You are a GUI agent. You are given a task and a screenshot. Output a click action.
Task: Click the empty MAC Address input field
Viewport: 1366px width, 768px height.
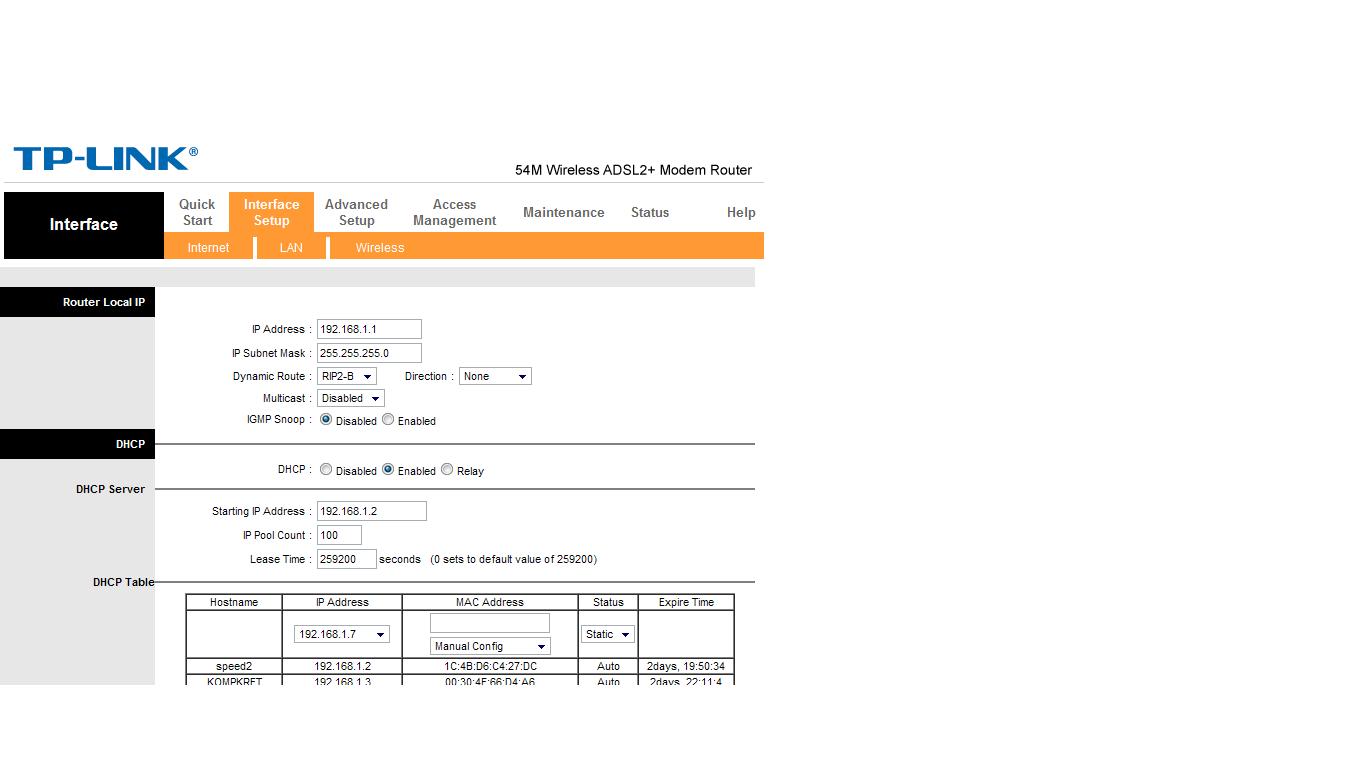490,623
